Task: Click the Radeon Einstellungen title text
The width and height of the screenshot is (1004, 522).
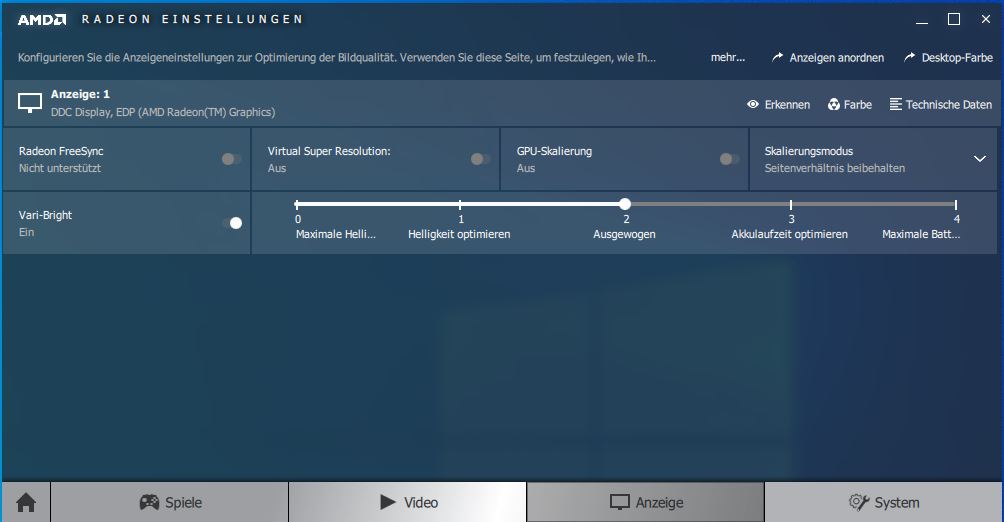Action: point(192,19)
